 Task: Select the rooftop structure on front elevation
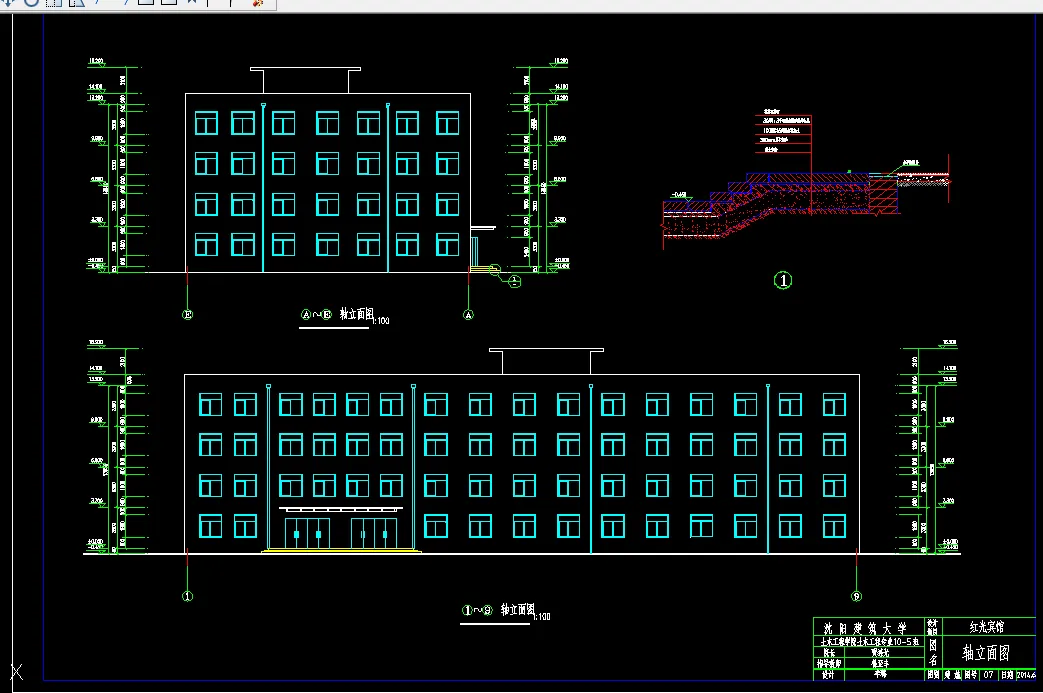tap(546, 361)
